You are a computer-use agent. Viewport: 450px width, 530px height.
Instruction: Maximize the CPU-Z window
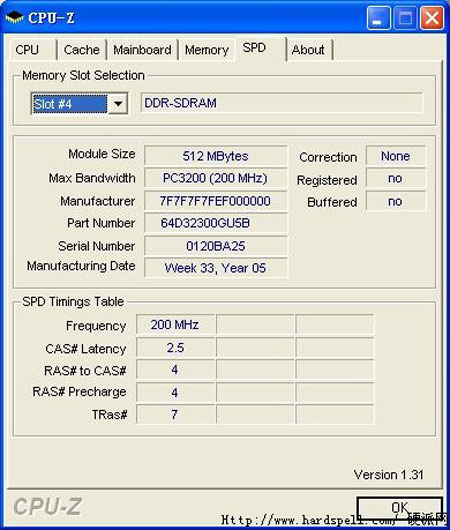pos(405,17)
